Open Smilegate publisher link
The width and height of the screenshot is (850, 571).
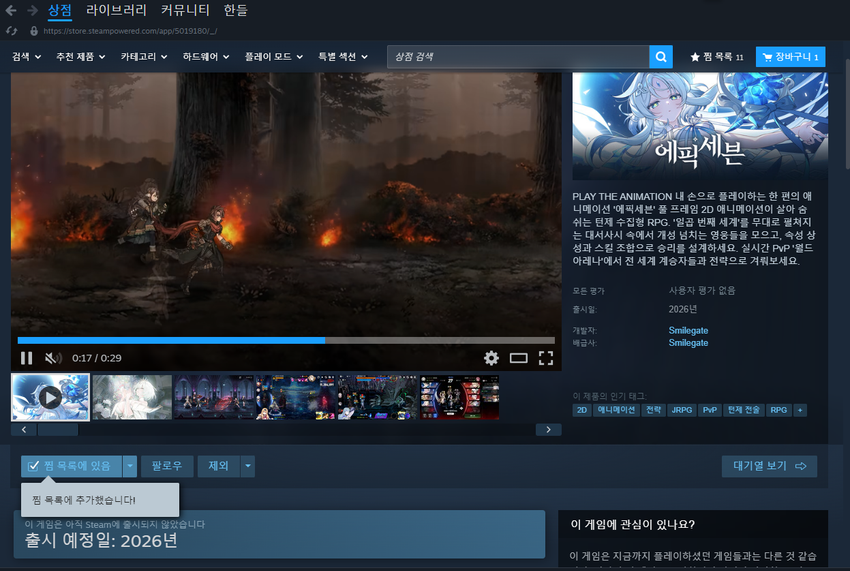688,343
